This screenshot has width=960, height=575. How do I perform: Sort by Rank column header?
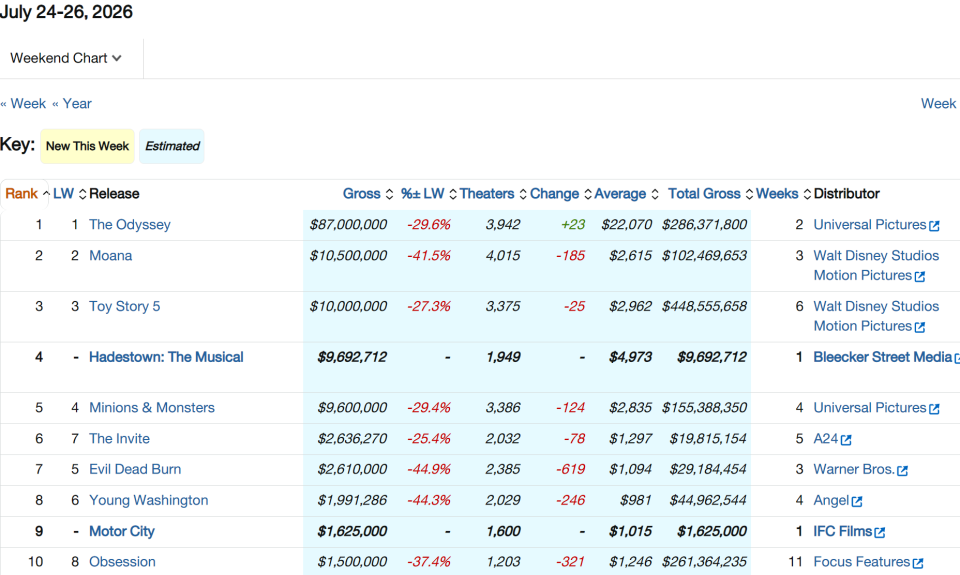coord(27,194)
